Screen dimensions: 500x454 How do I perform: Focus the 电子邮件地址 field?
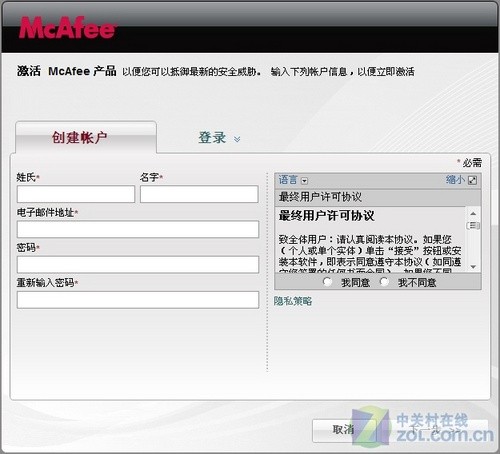(138, 229)
